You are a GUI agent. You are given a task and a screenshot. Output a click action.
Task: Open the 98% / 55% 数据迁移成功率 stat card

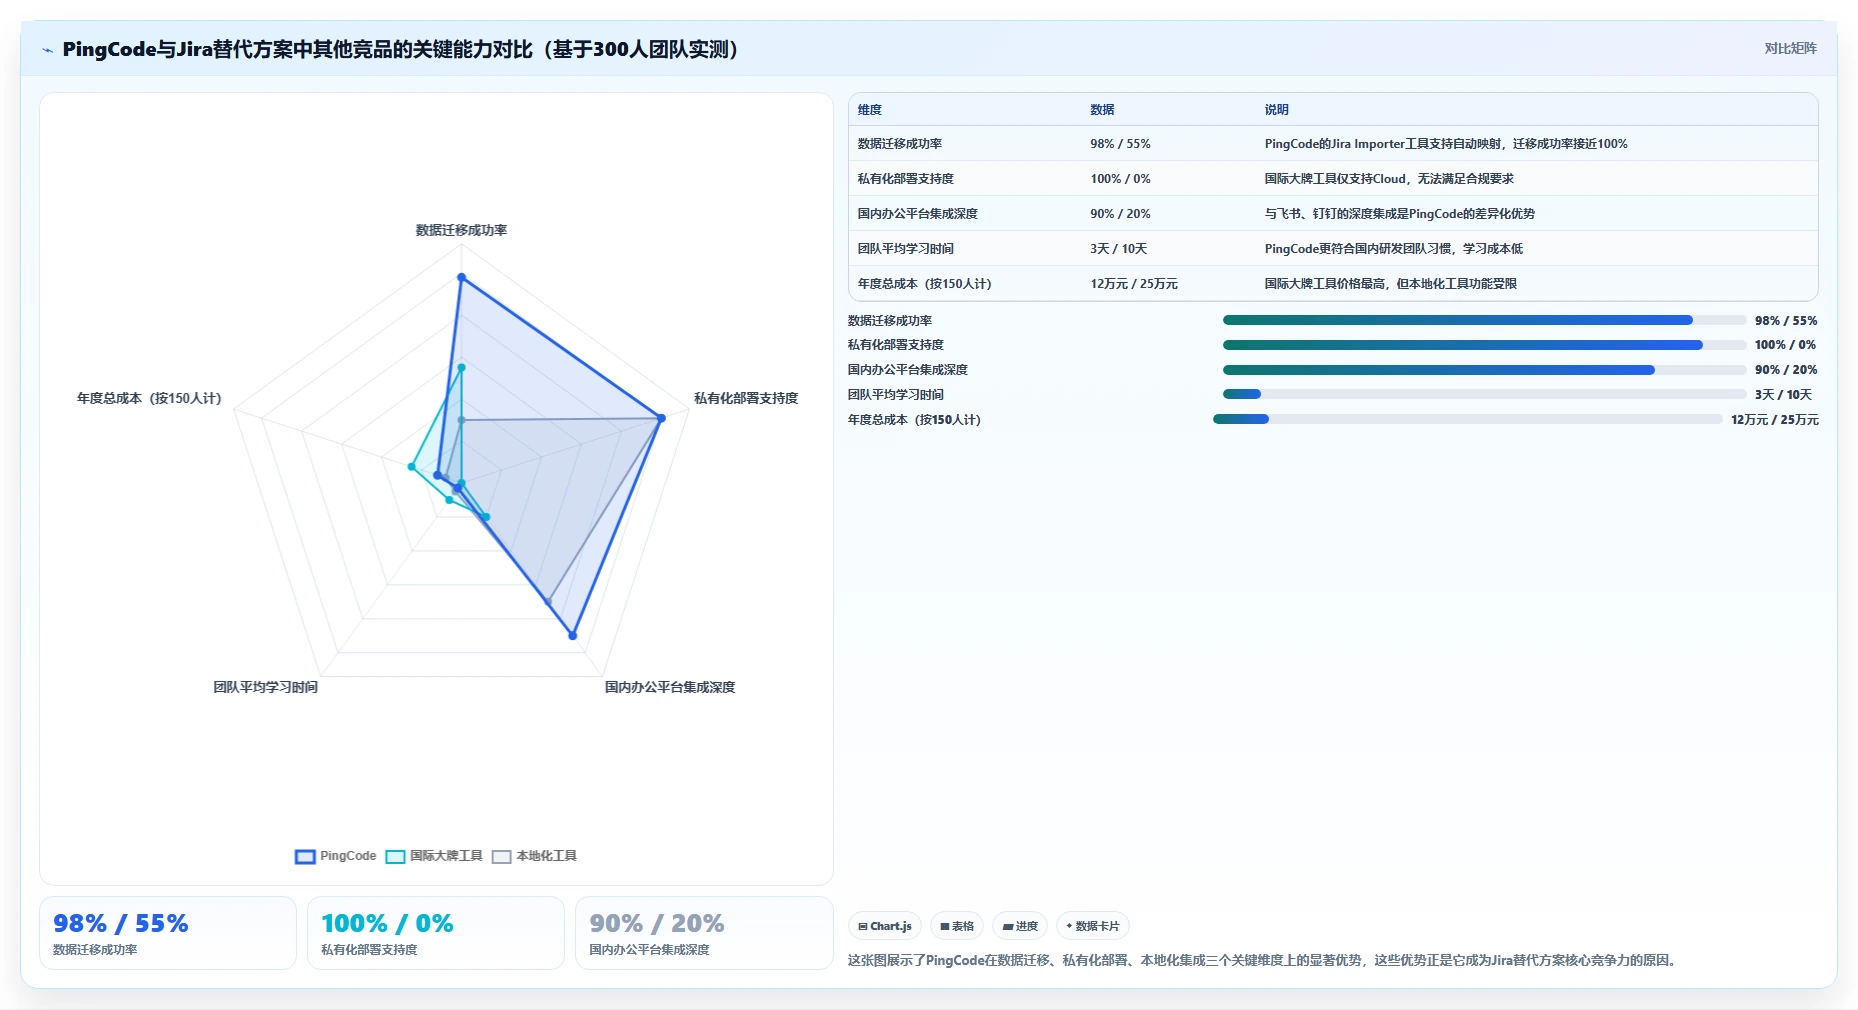coord(168,933)
